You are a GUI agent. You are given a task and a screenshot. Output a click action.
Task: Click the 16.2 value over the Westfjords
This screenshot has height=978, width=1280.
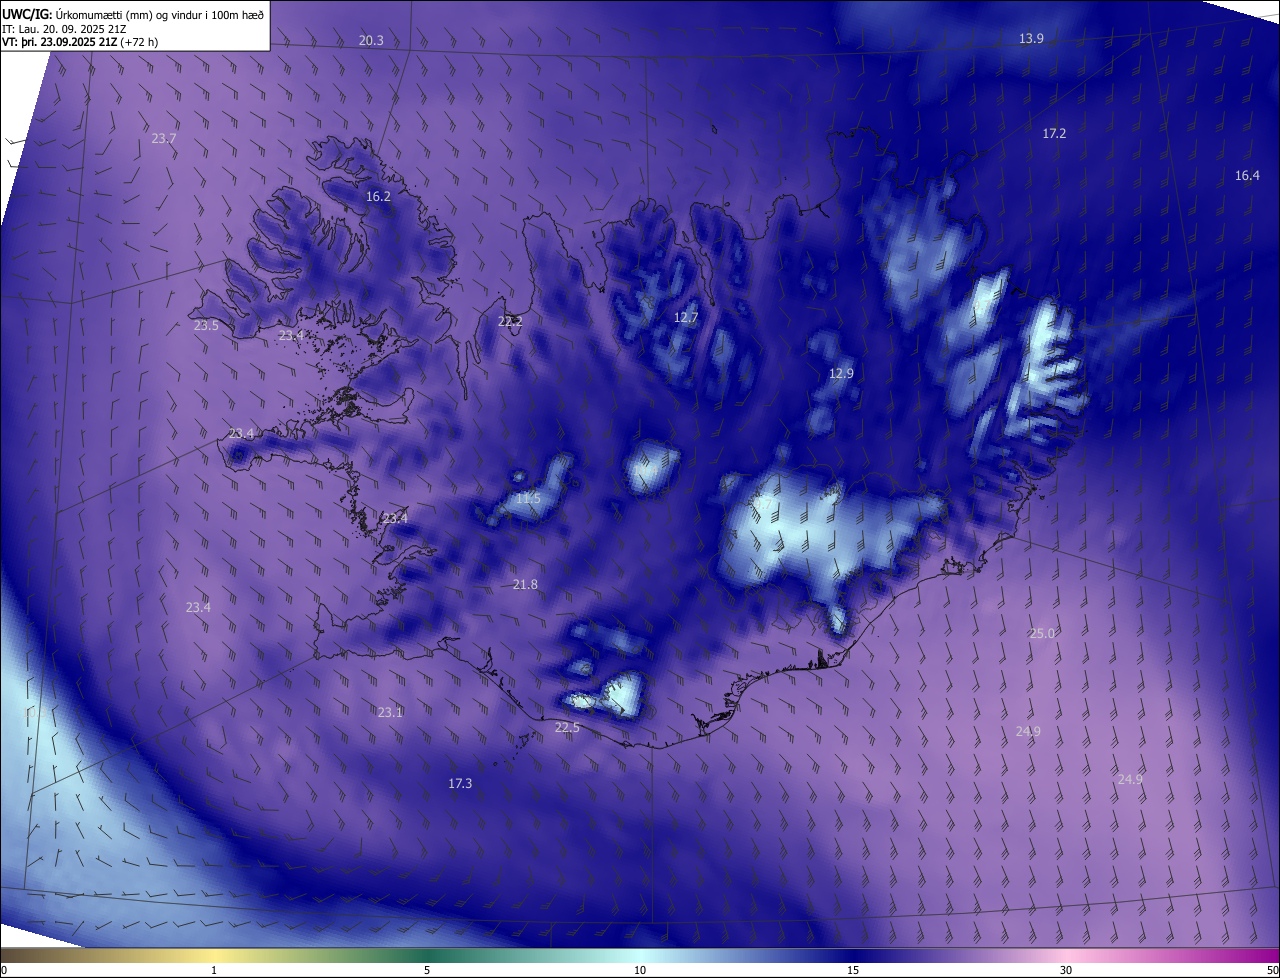[378, 197]
